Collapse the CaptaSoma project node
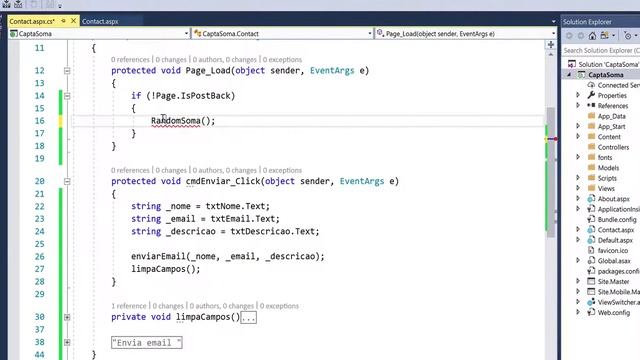Screen dimensions: 640x360 569,75
